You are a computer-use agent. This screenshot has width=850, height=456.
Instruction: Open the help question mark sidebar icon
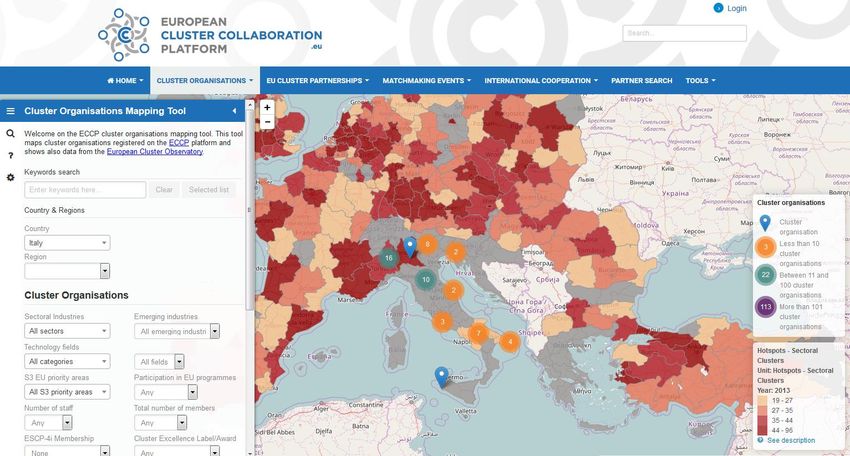coord(10,156)
